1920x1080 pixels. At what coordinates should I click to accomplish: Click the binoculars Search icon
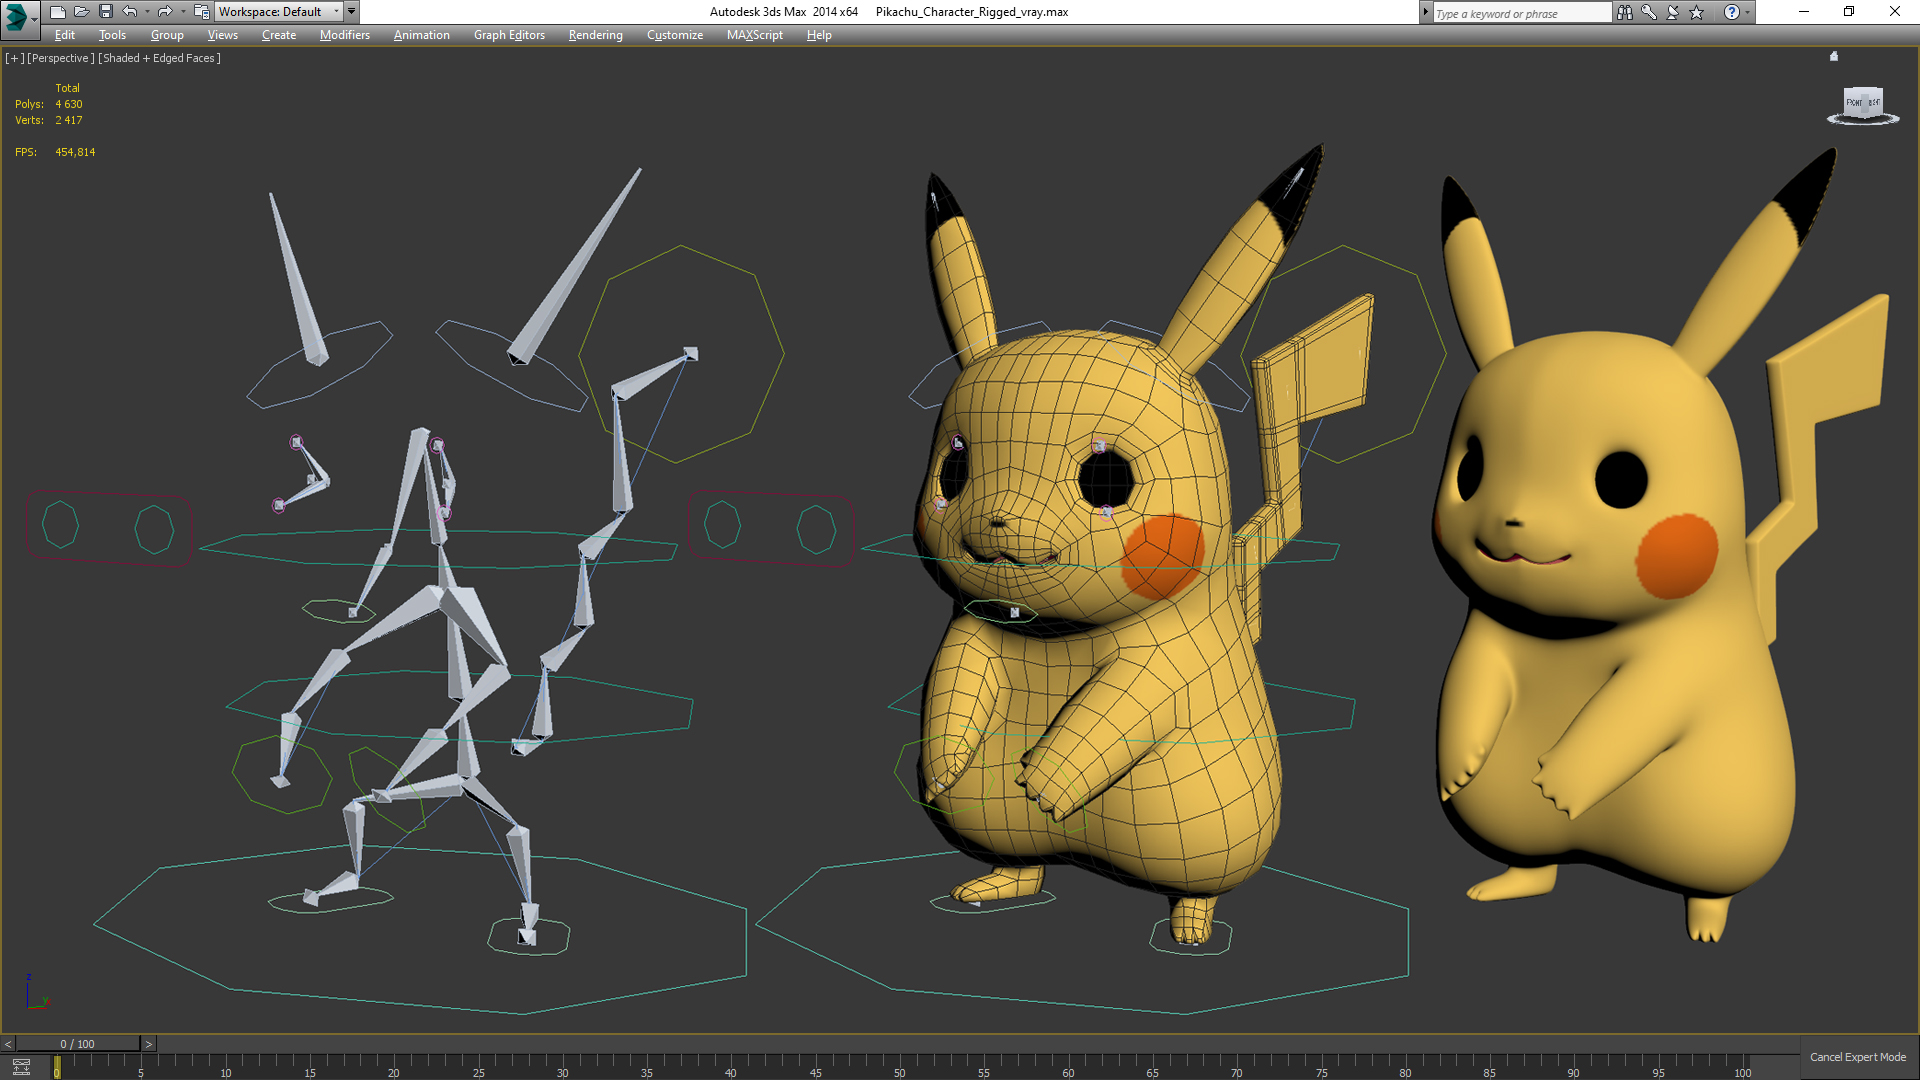click(x=1624, y=12)
